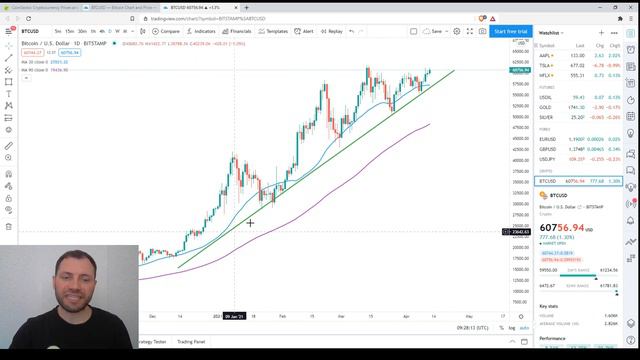Open a new browser tab with plus
640x360 pixels.
pos(247,8)
